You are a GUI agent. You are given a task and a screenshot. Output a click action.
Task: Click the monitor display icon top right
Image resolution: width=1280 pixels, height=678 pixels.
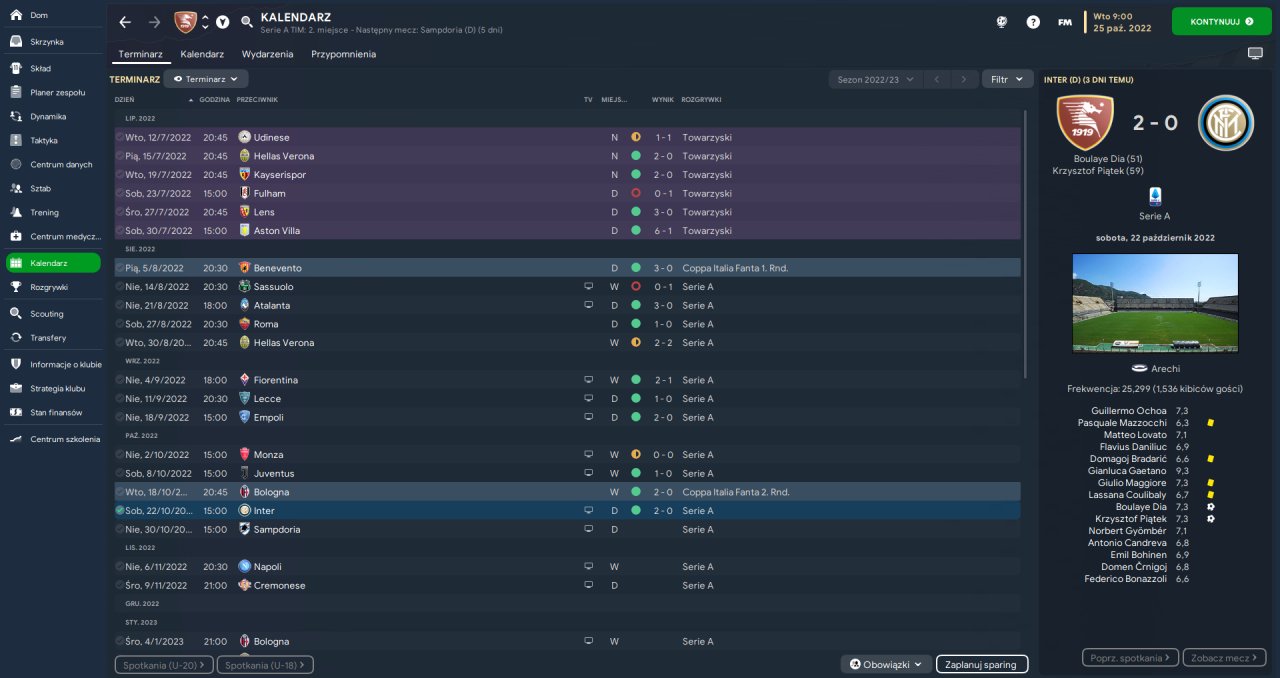click(x=1256, y=54)
